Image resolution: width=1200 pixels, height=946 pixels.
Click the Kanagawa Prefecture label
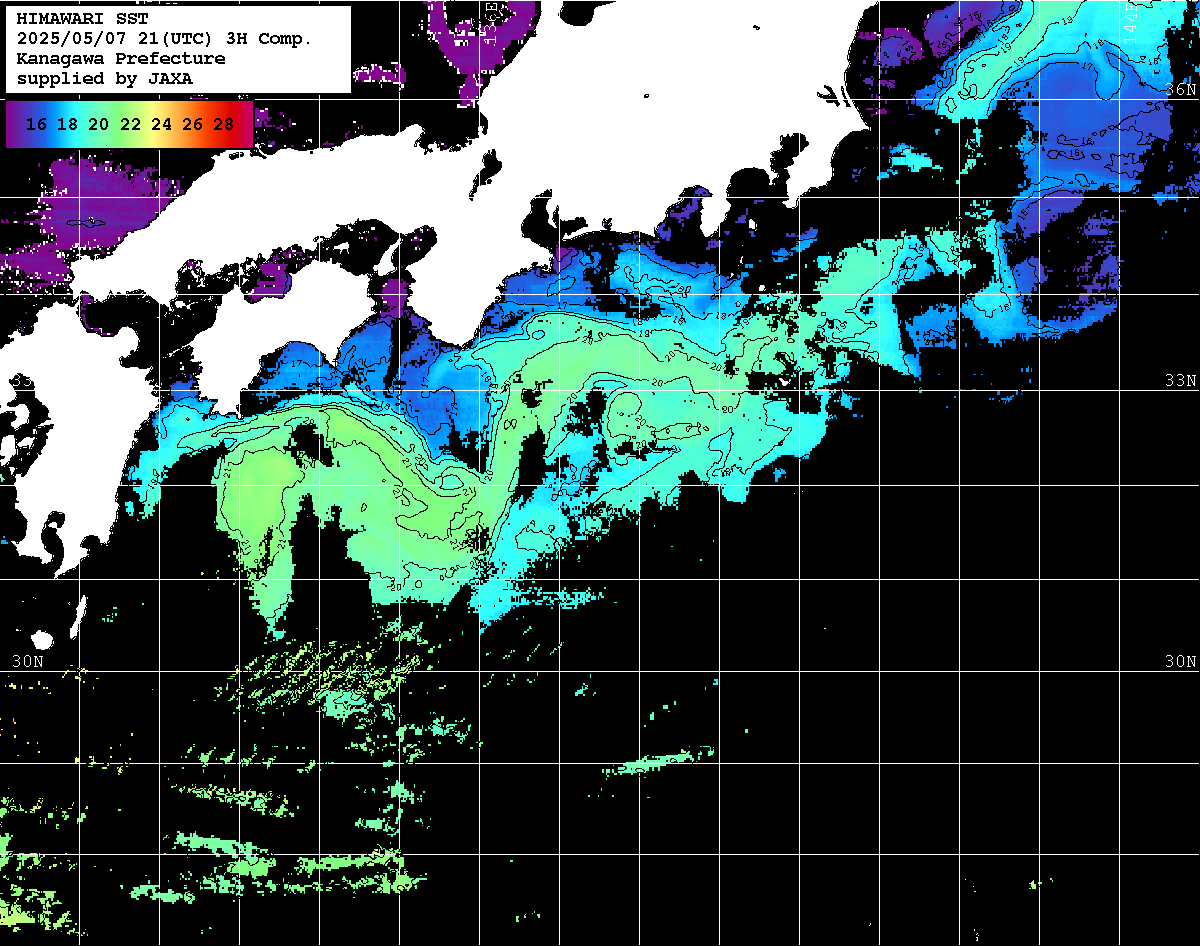121,59
